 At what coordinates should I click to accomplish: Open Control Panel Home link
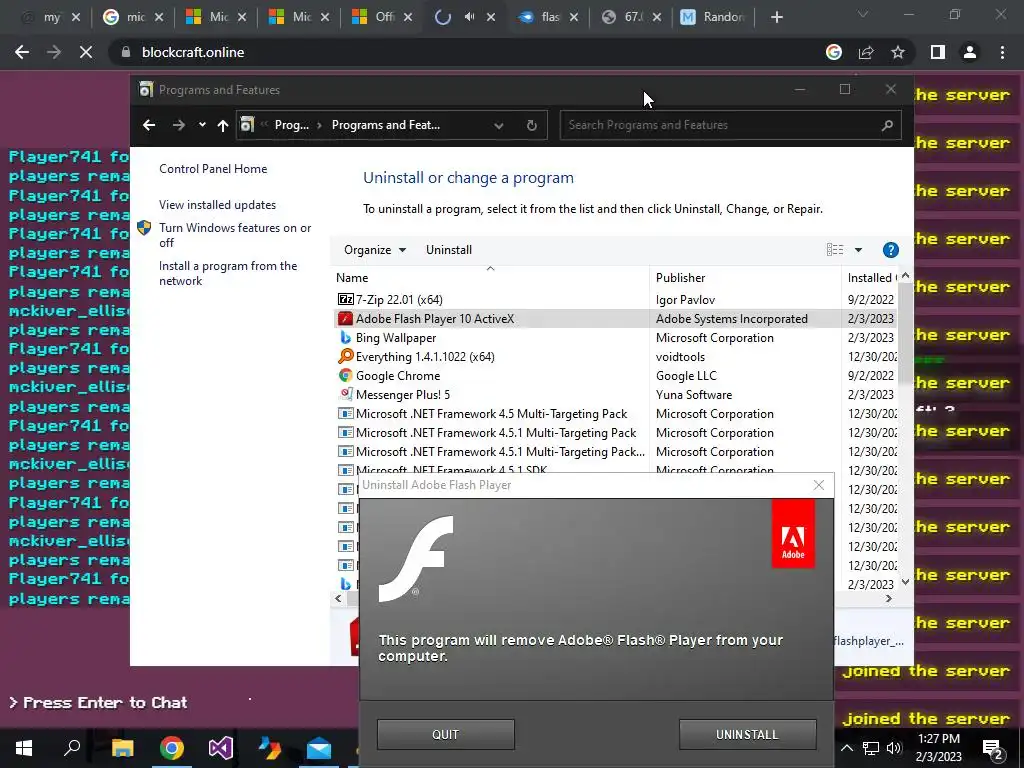(x=213, y=168)
